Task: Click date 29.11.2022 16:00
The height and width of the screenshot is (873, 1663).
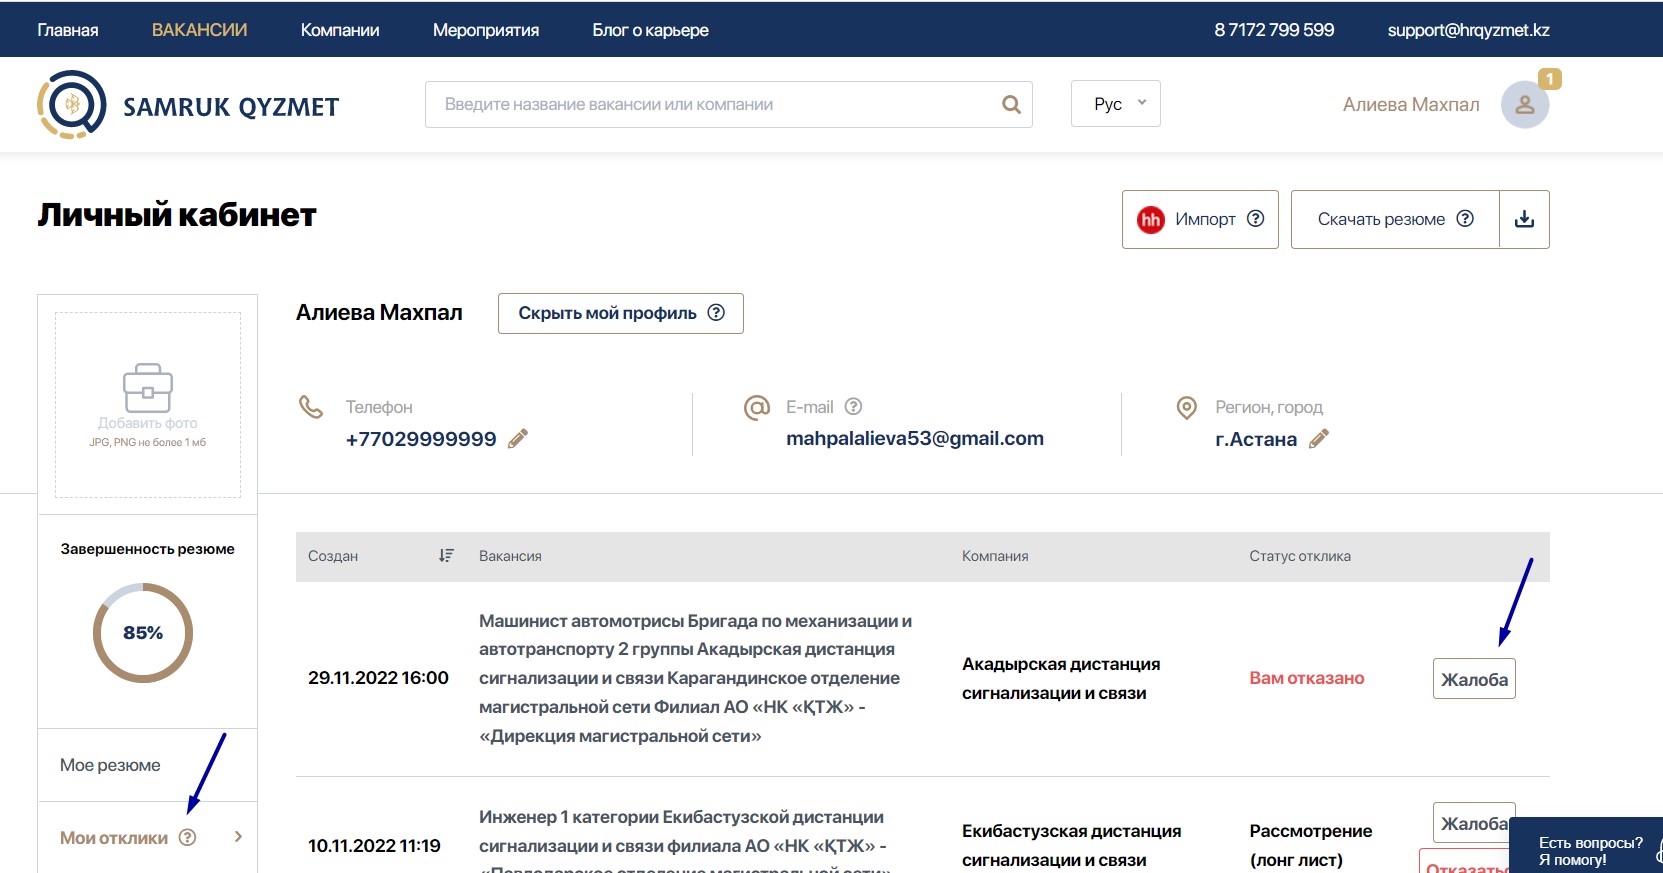Action: (378, 678)
